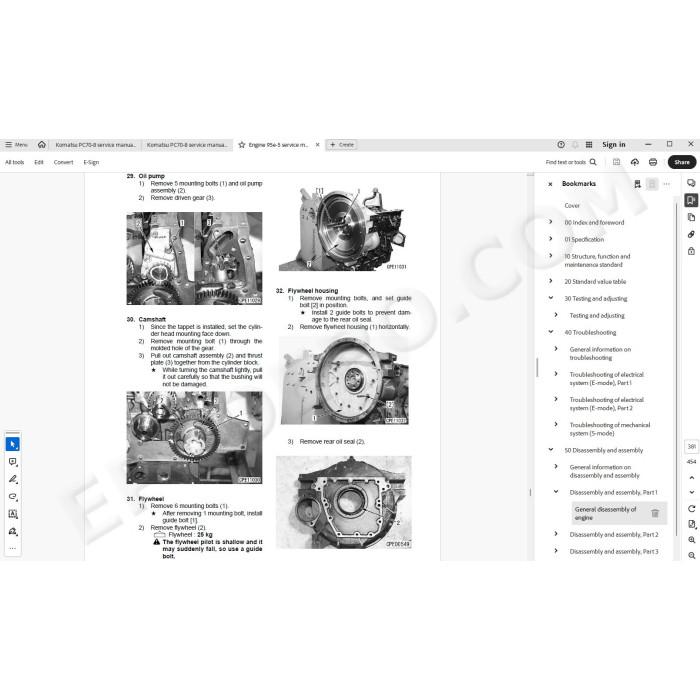The height and width of the screenshot is (700, 700).
Task: Click the upload to cloud icon
Action: 634,162
